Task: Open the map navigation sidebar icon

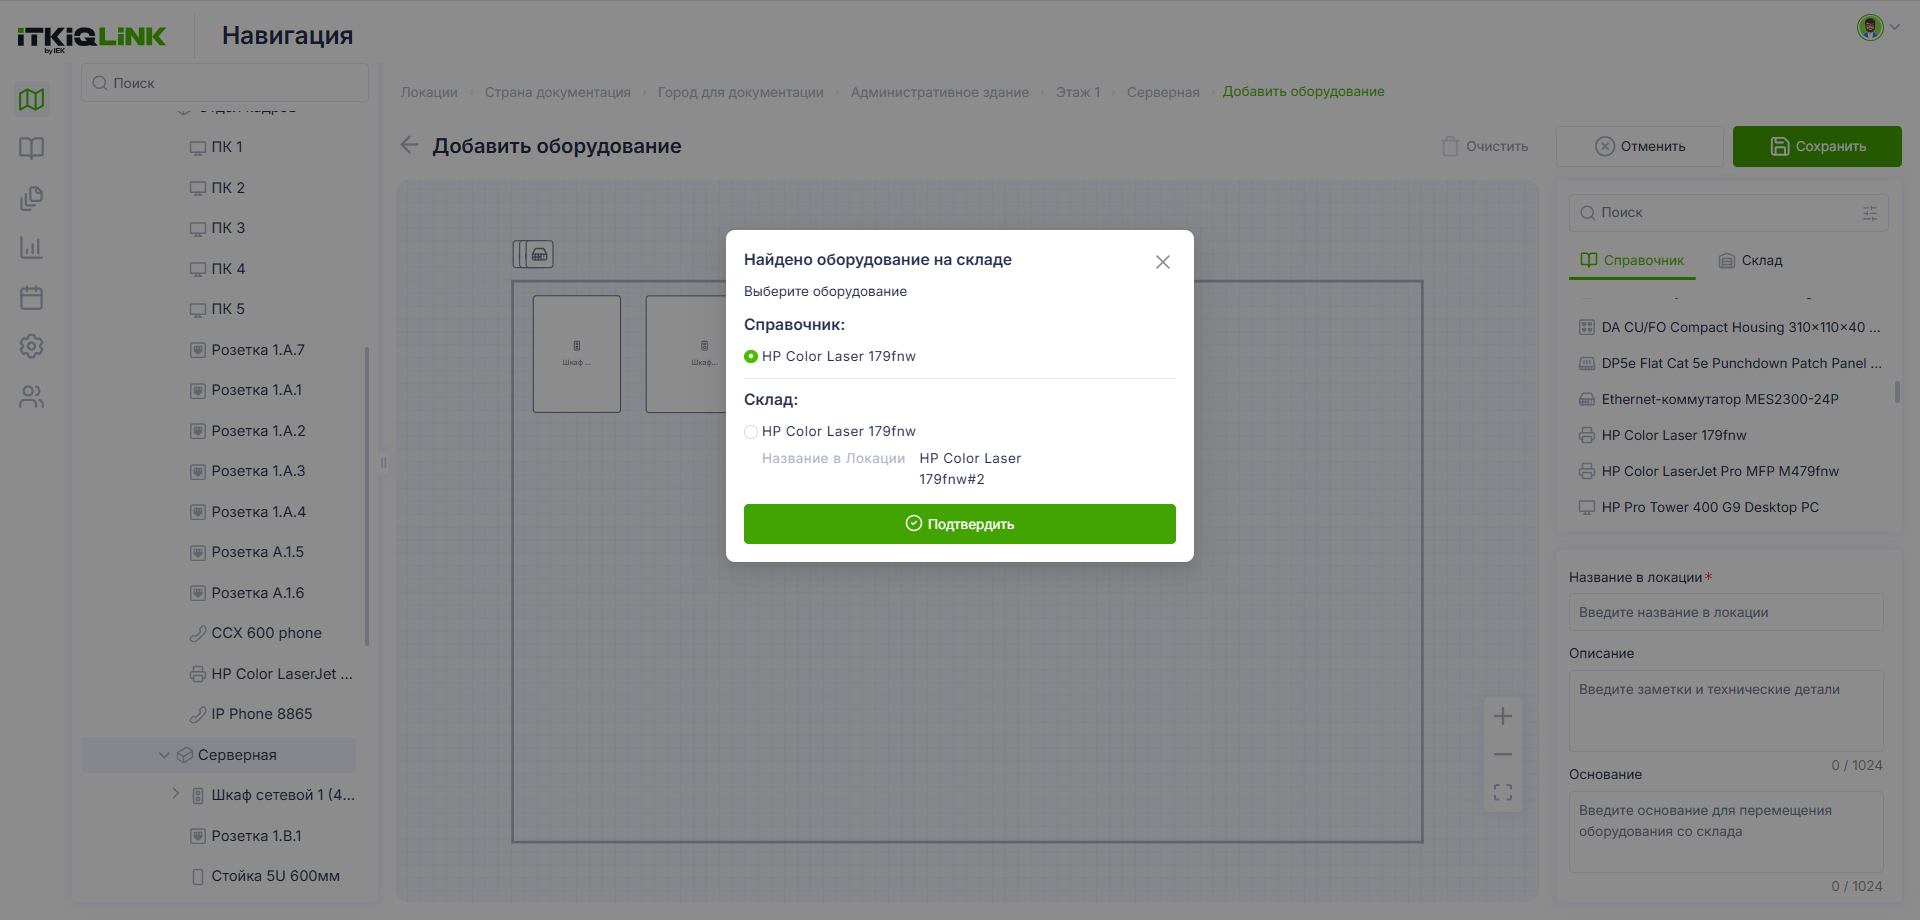Action: [x=32, y=99]
